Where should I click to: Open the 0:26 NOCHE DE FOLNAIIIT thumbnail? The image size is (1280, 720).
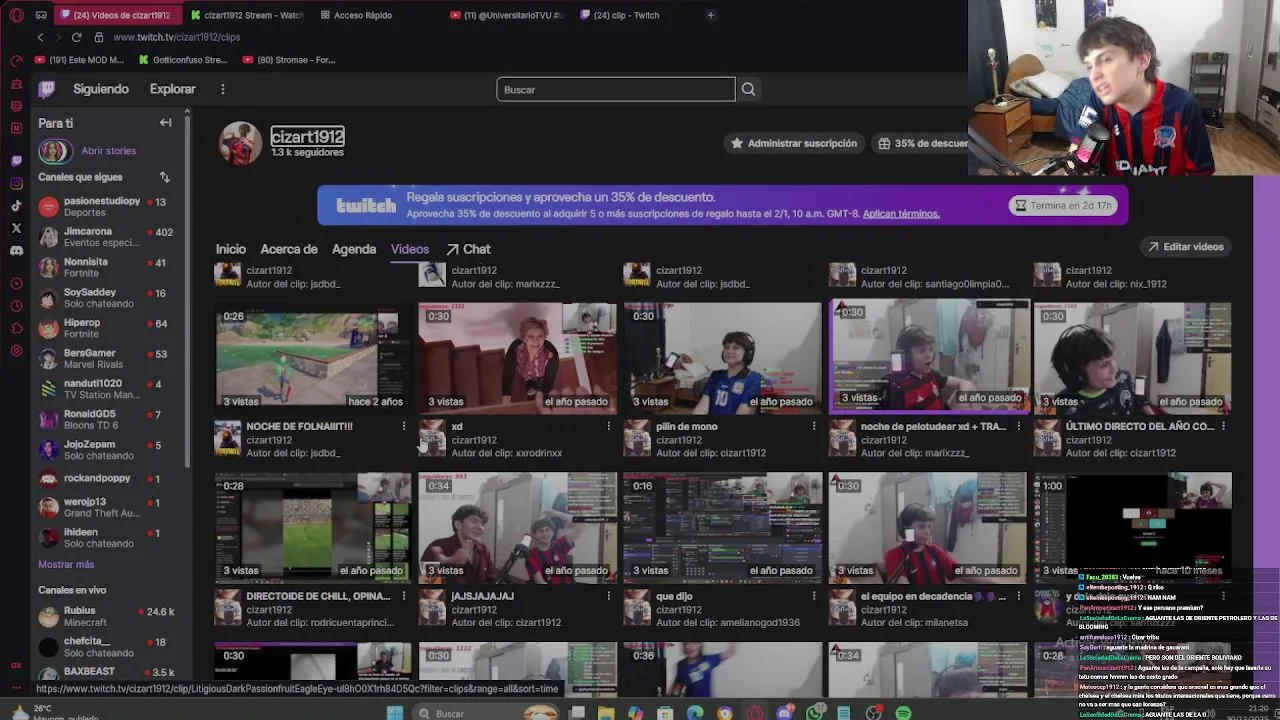[313, 357]
